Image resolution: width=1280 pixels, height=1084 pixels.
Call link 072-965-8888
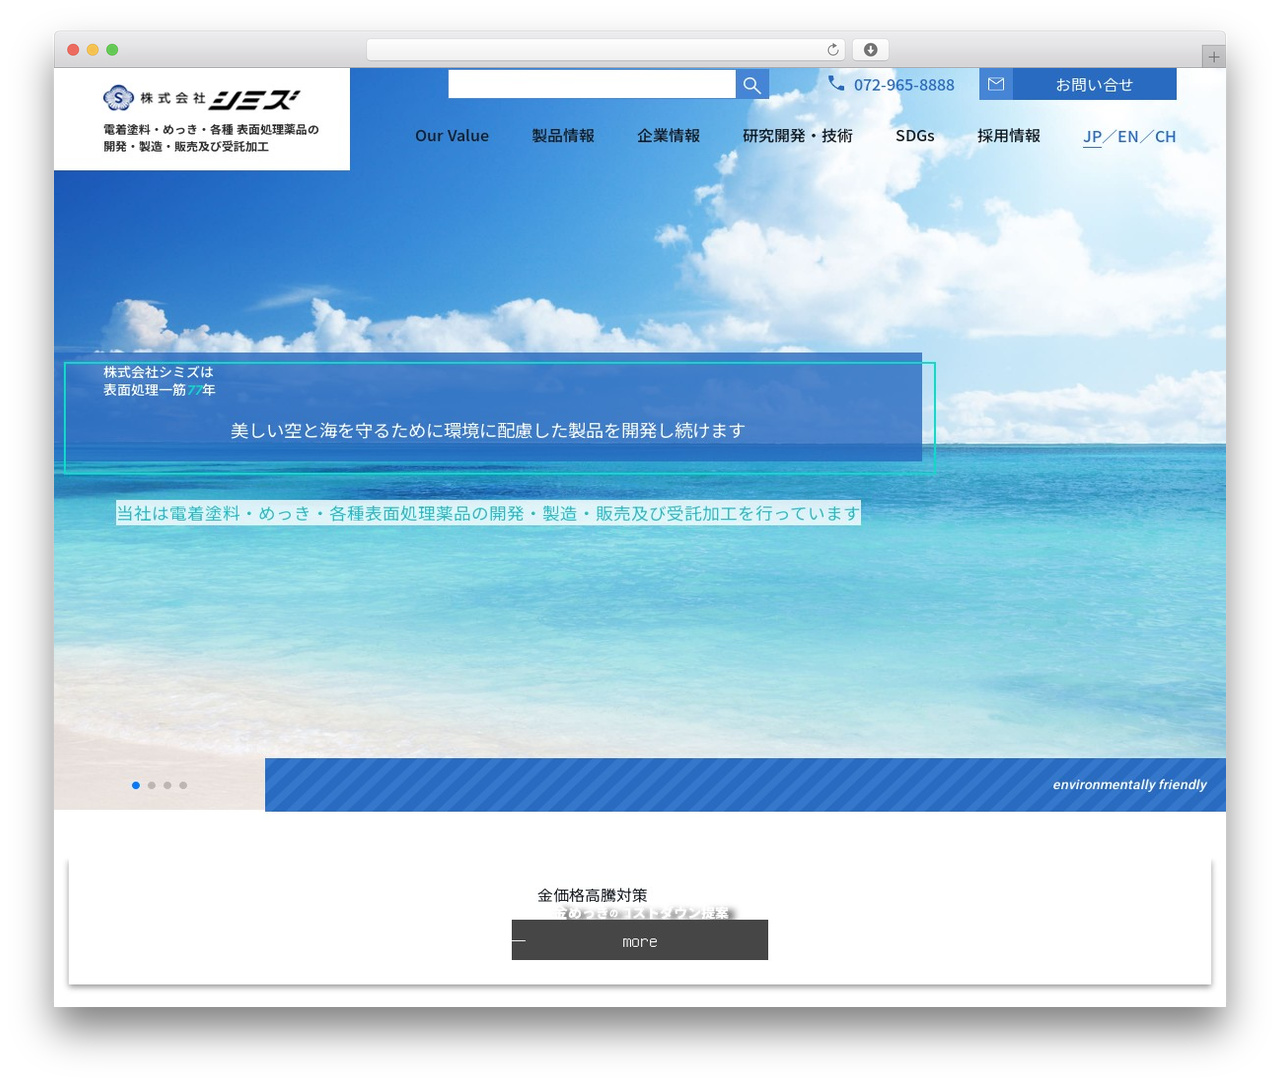click(904, 85)
